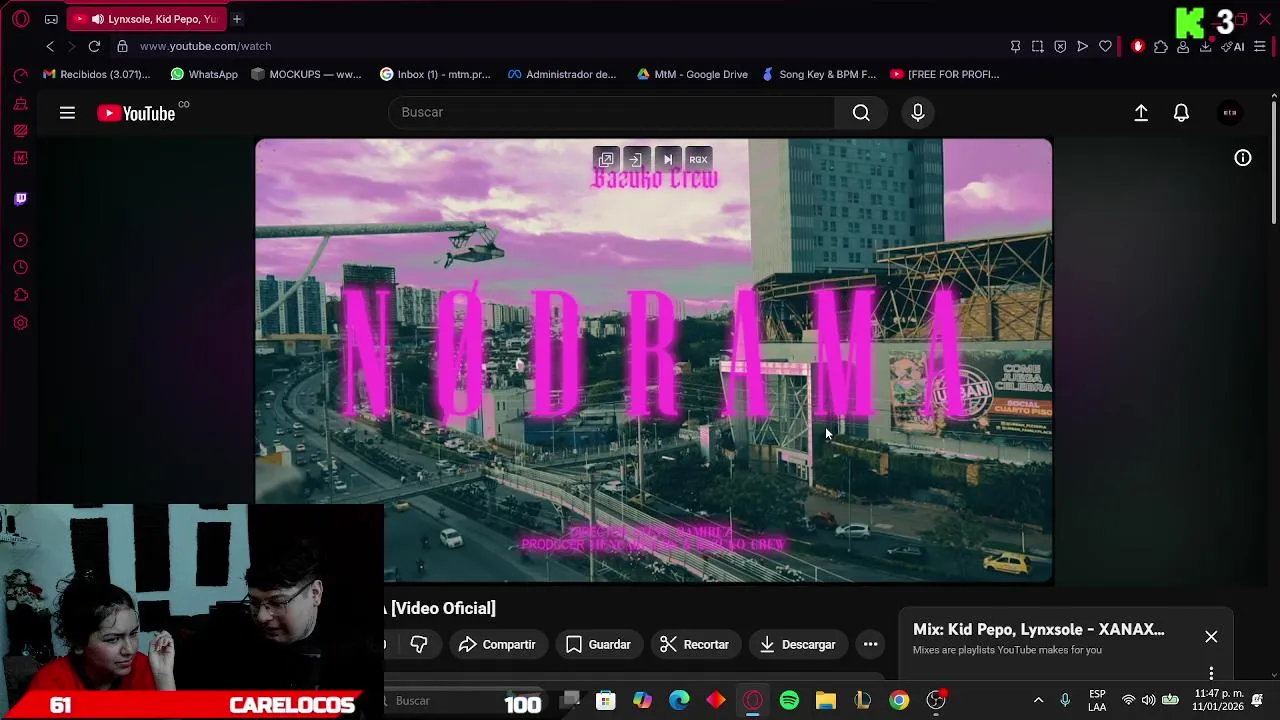Click the YouTube Buscar search field
Image resolution: width=1280 pixels, height=720 pixels.
tap(611, 112)
